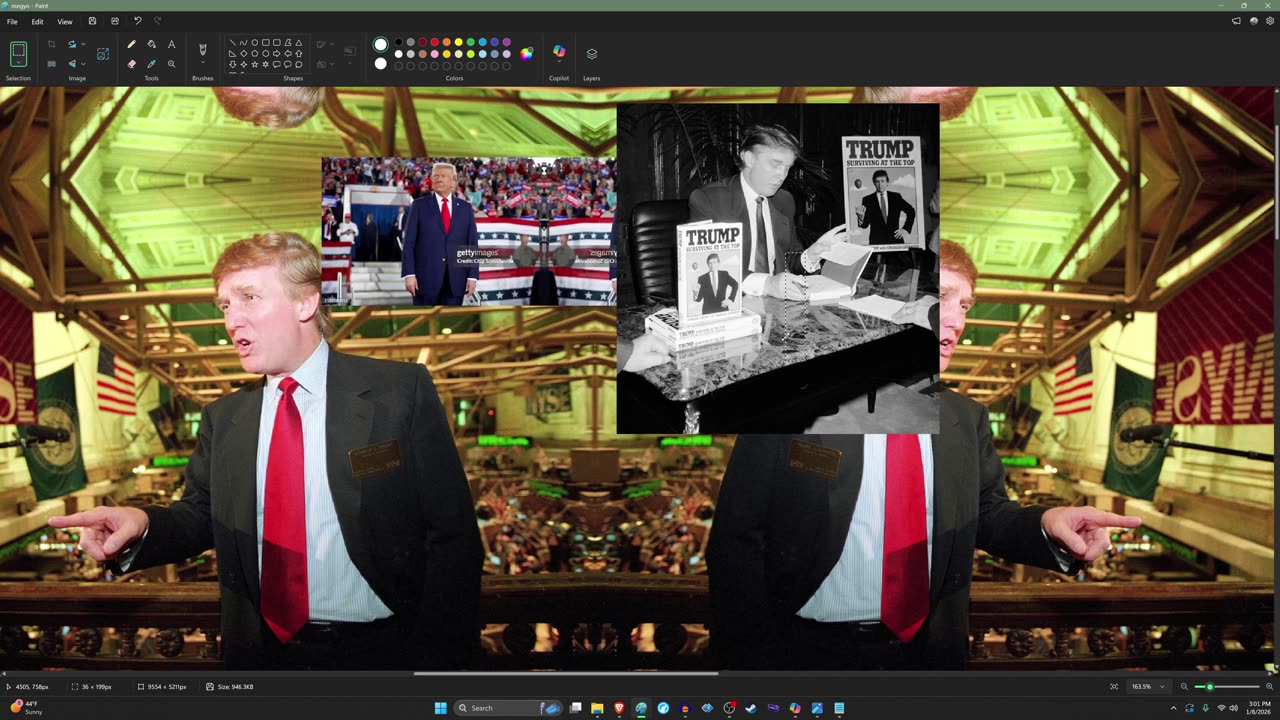Open the Copilot menu
Image resolution: width=1280 pixels, height=720 pixels.
click(559, 52)
